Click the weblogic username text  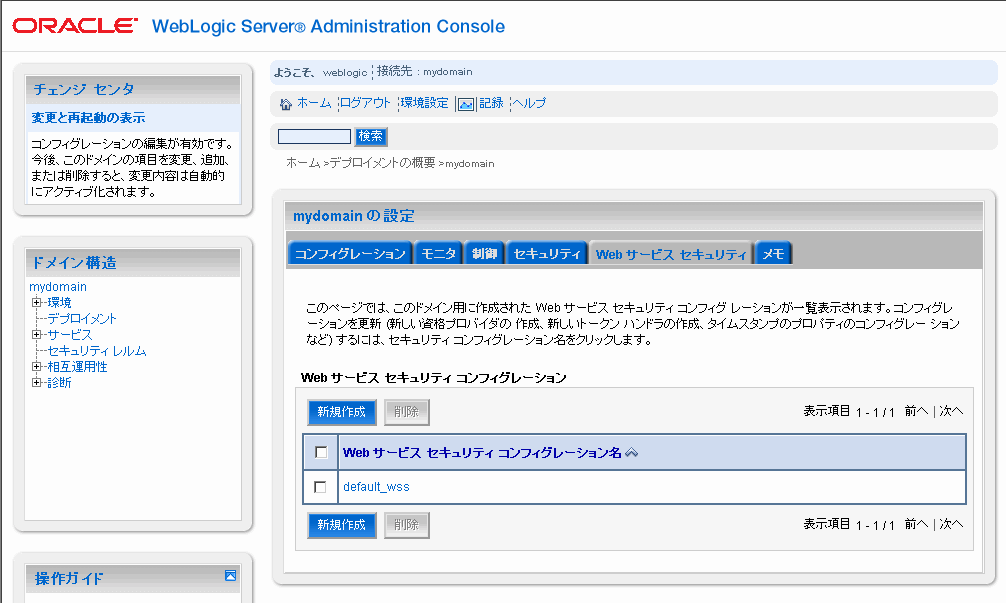tap(345, 72)
